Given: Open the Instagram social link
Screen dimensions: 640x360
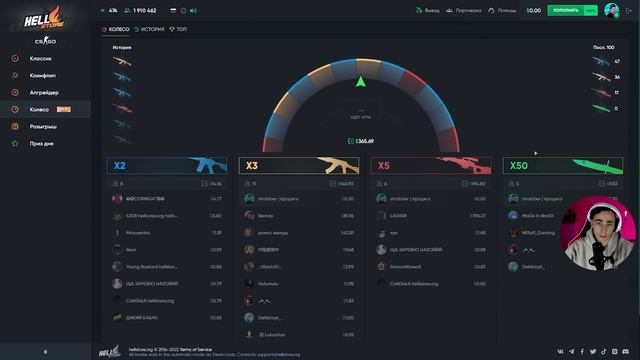Looking at the screenshot, I should coord(615,351).
